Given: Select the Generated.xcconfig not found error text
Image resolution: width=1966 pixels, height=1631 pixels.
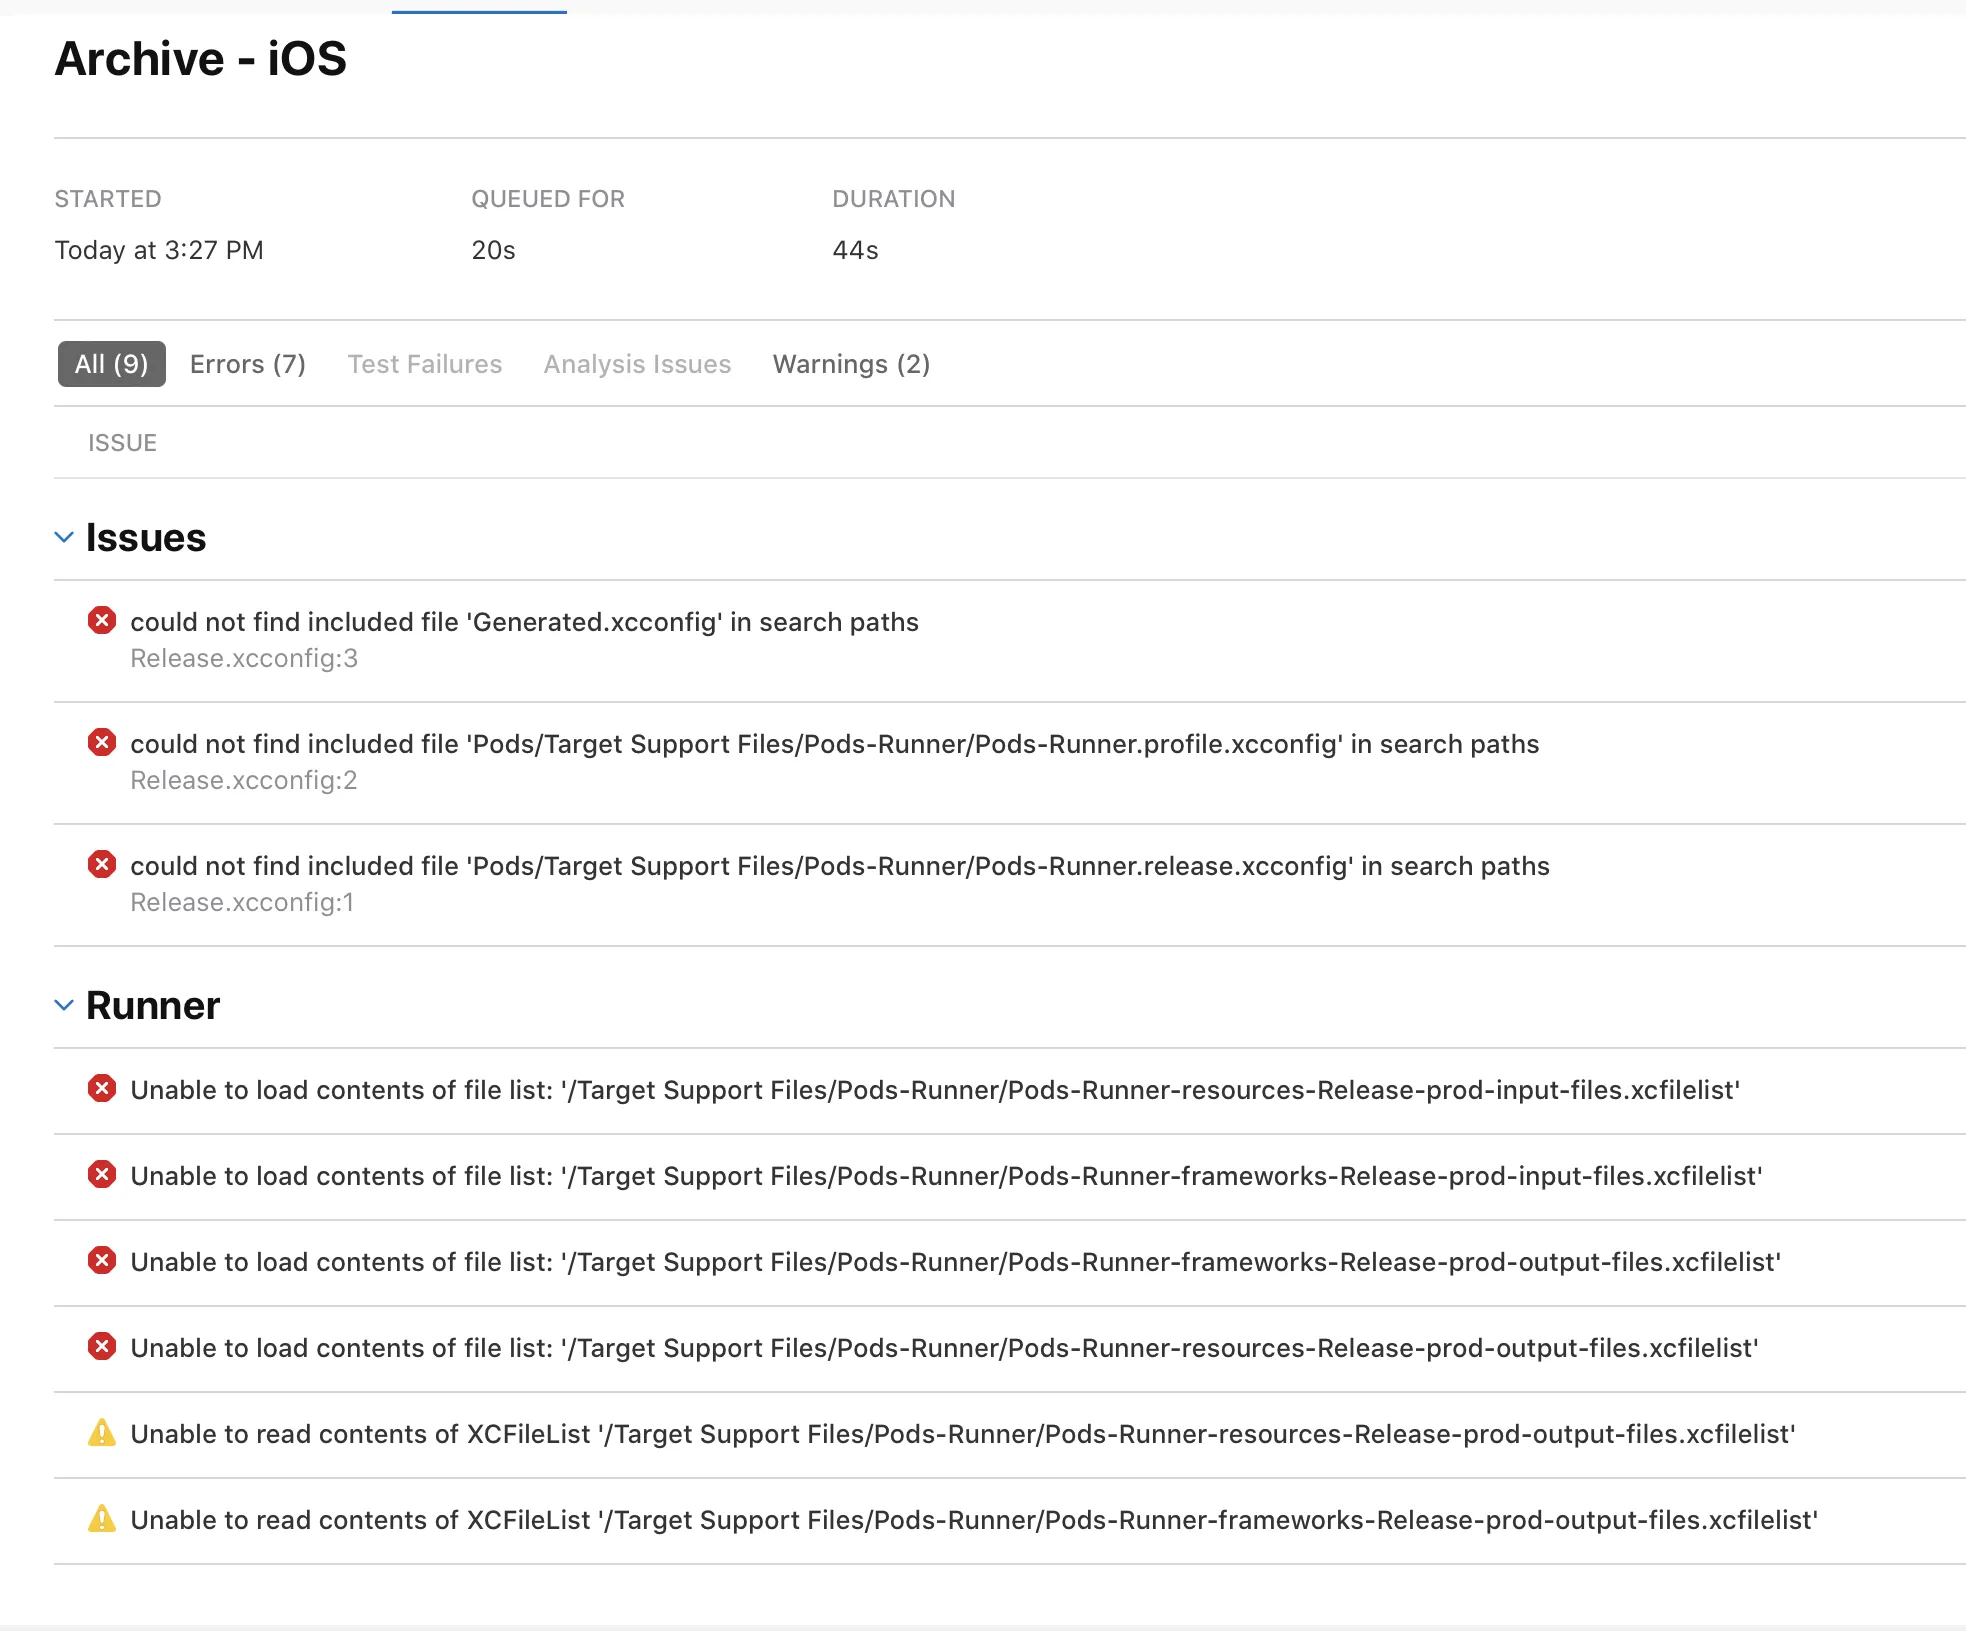Looking at the screenshot, I should (524, 622).
